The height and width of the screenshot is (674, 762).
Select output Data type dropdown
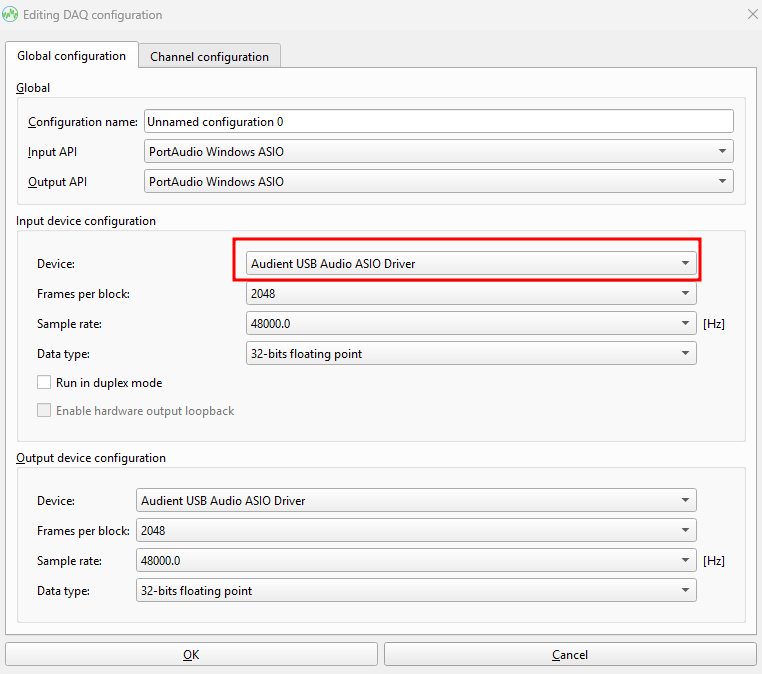pyautogui.click(x=416, y=591)
